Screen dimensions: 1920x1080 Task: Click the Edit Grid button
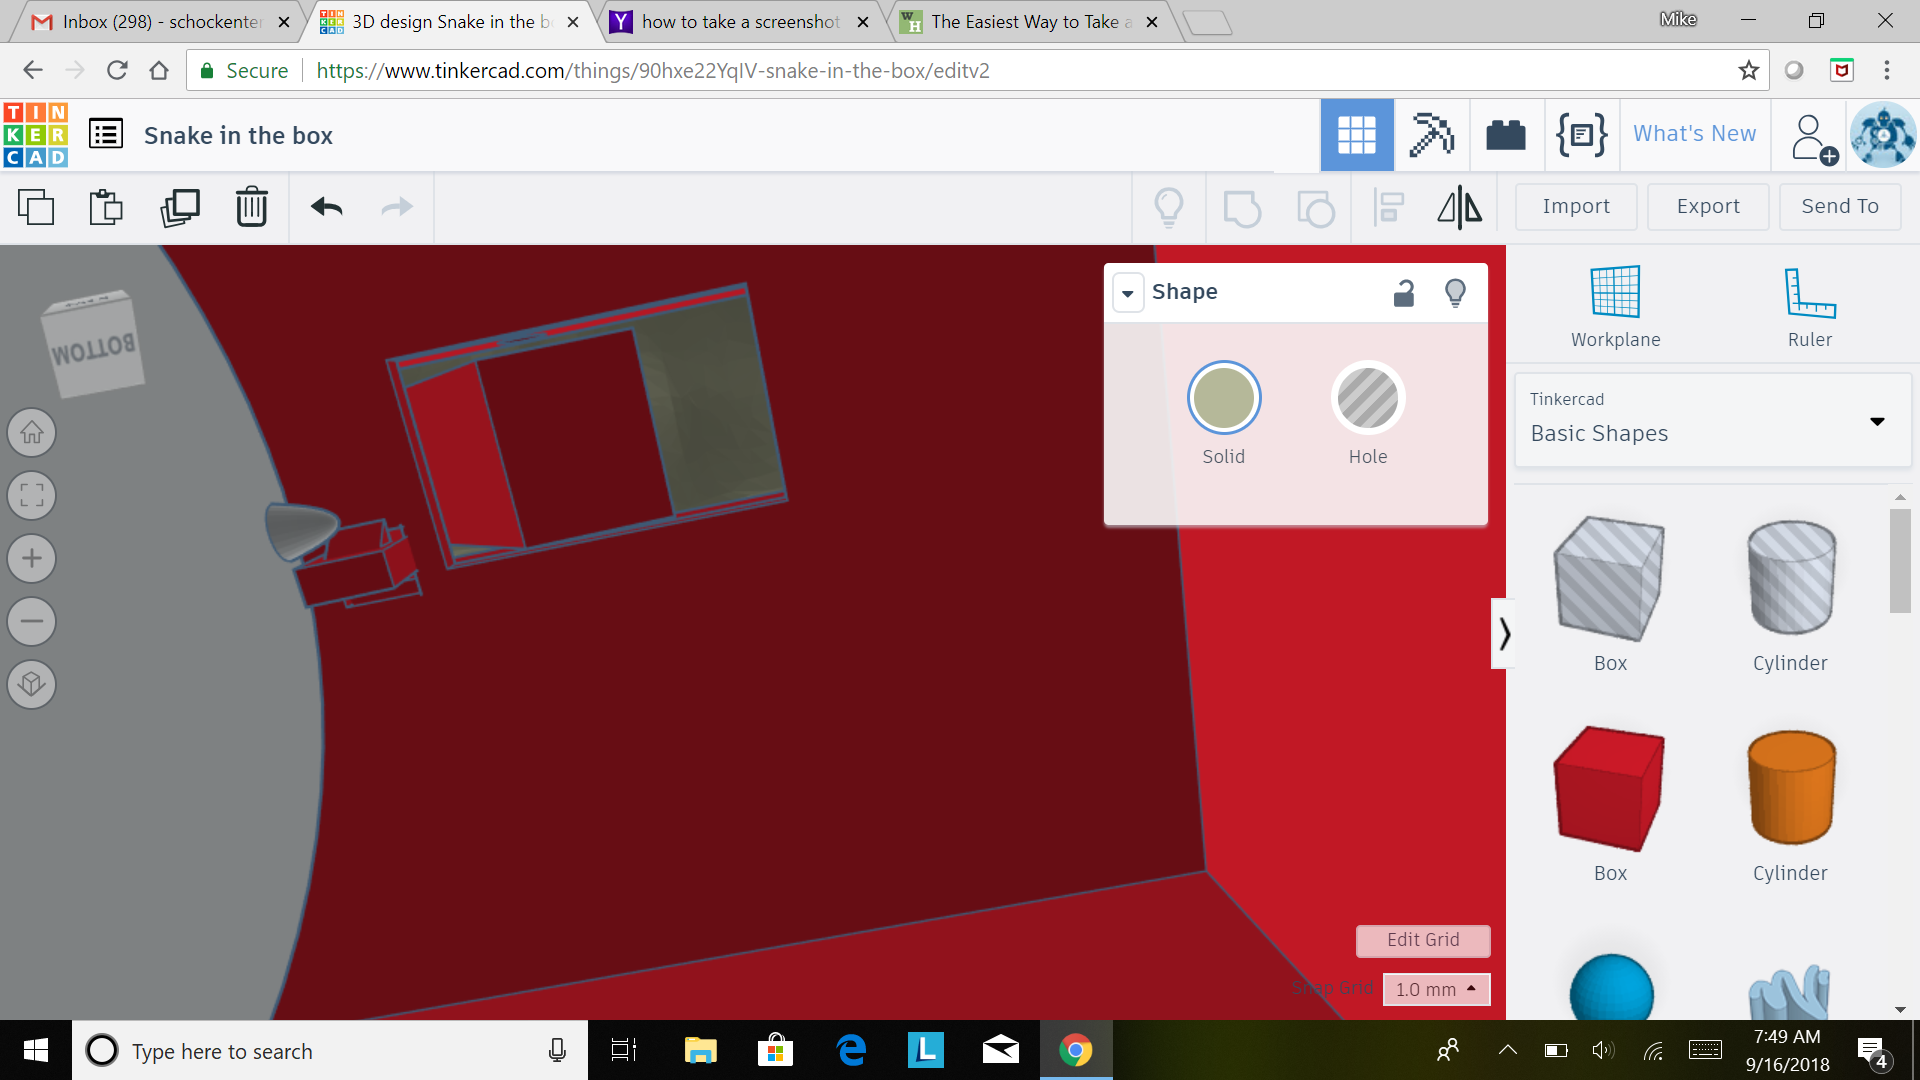[x=1423, y=940]
